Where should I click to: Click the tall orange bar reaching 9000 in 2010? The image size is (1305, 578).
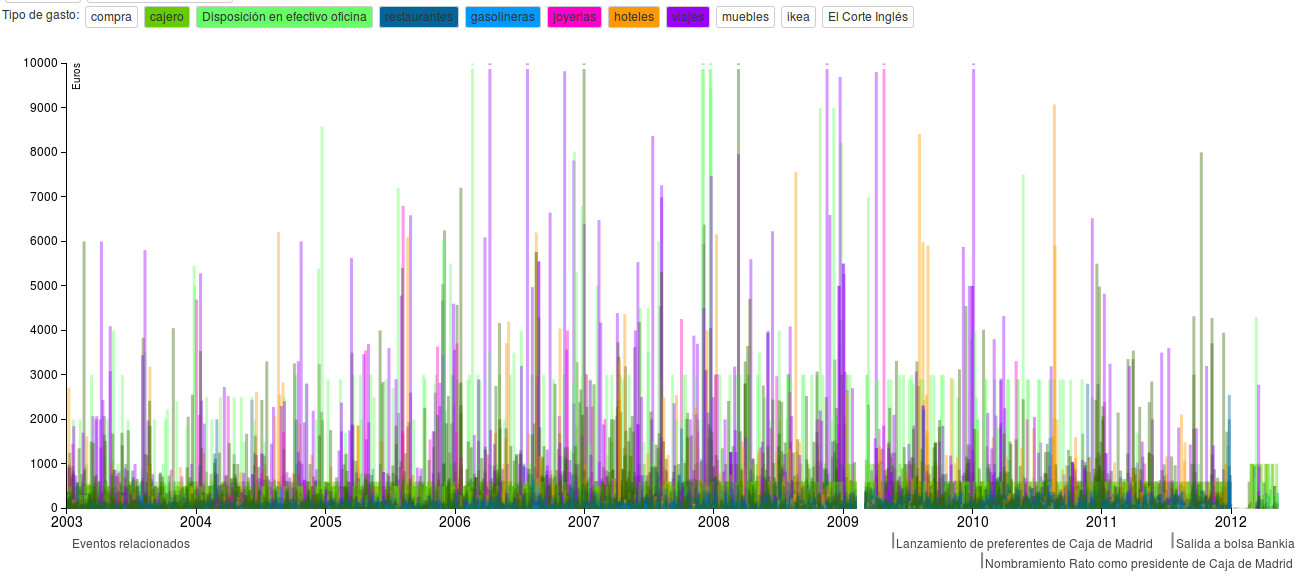click(1054, 200)
